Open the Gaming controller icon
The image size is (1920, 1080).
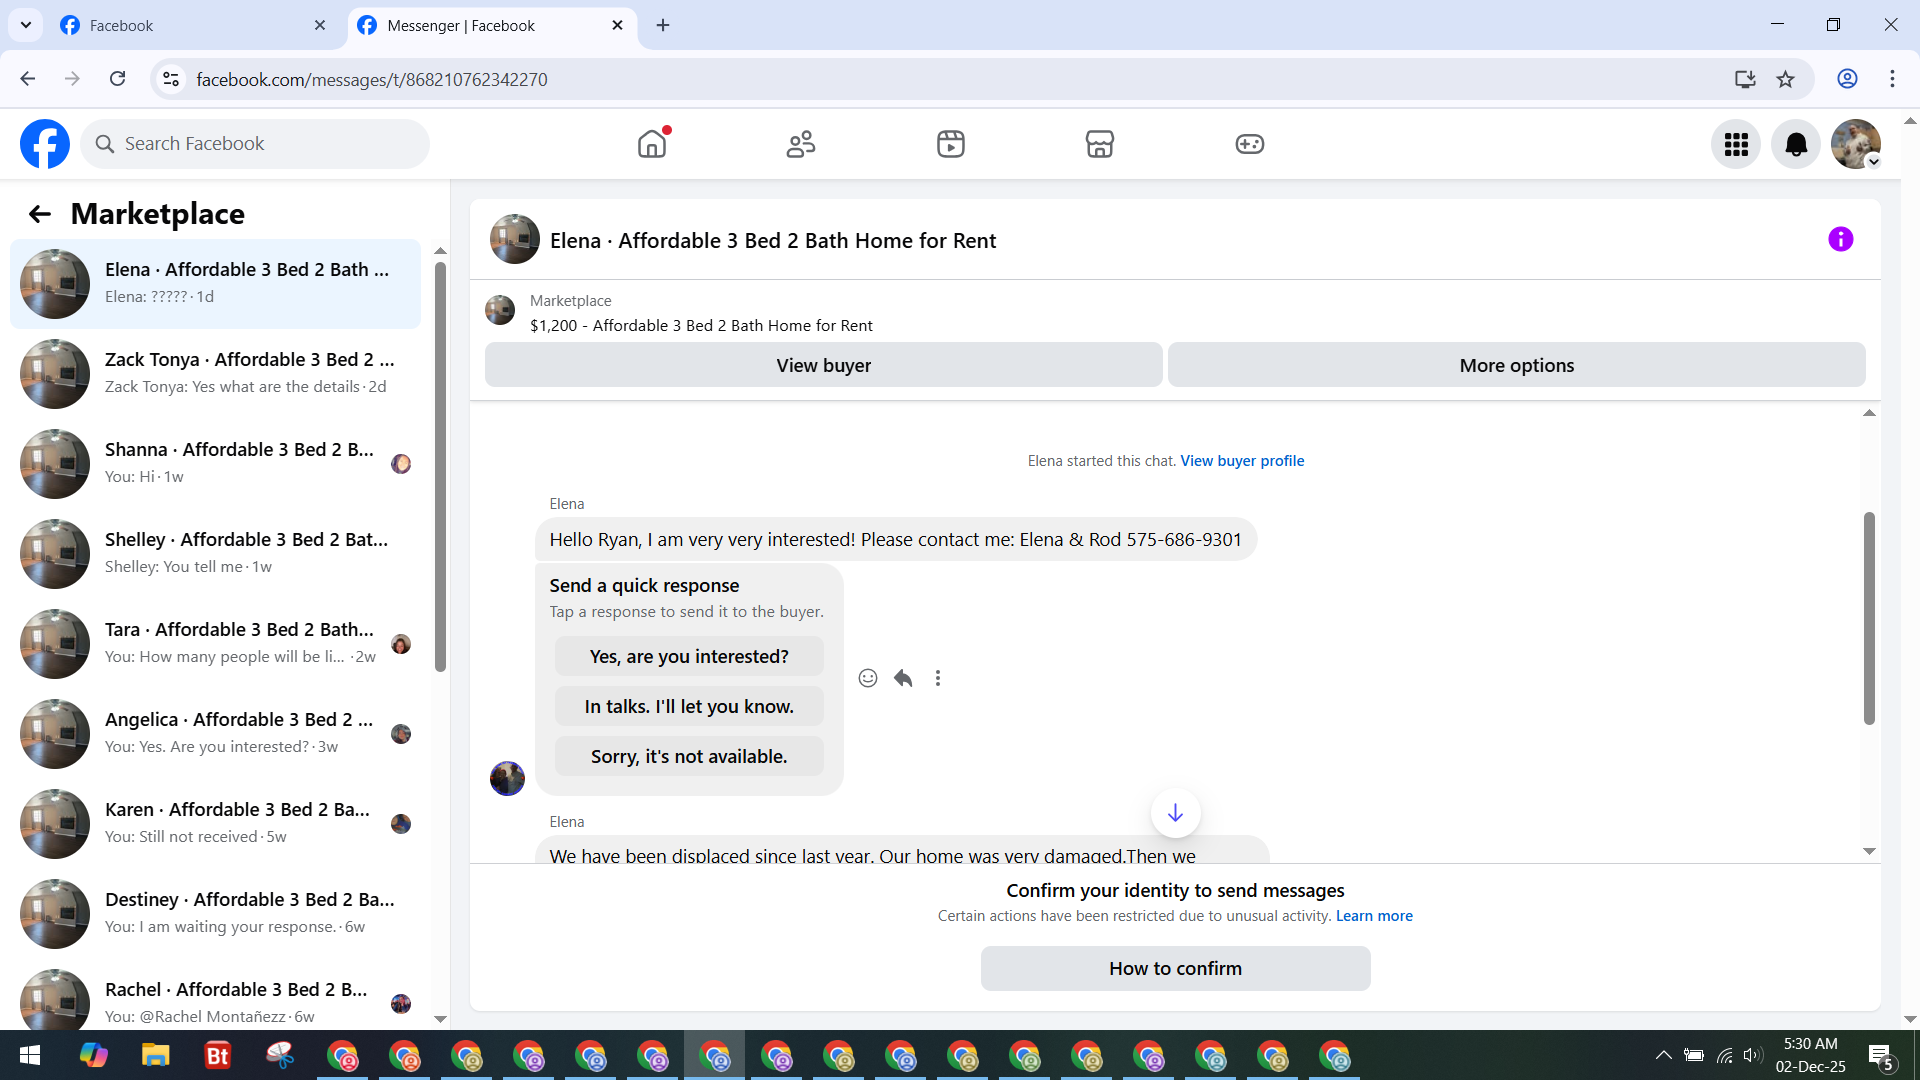1249,144
